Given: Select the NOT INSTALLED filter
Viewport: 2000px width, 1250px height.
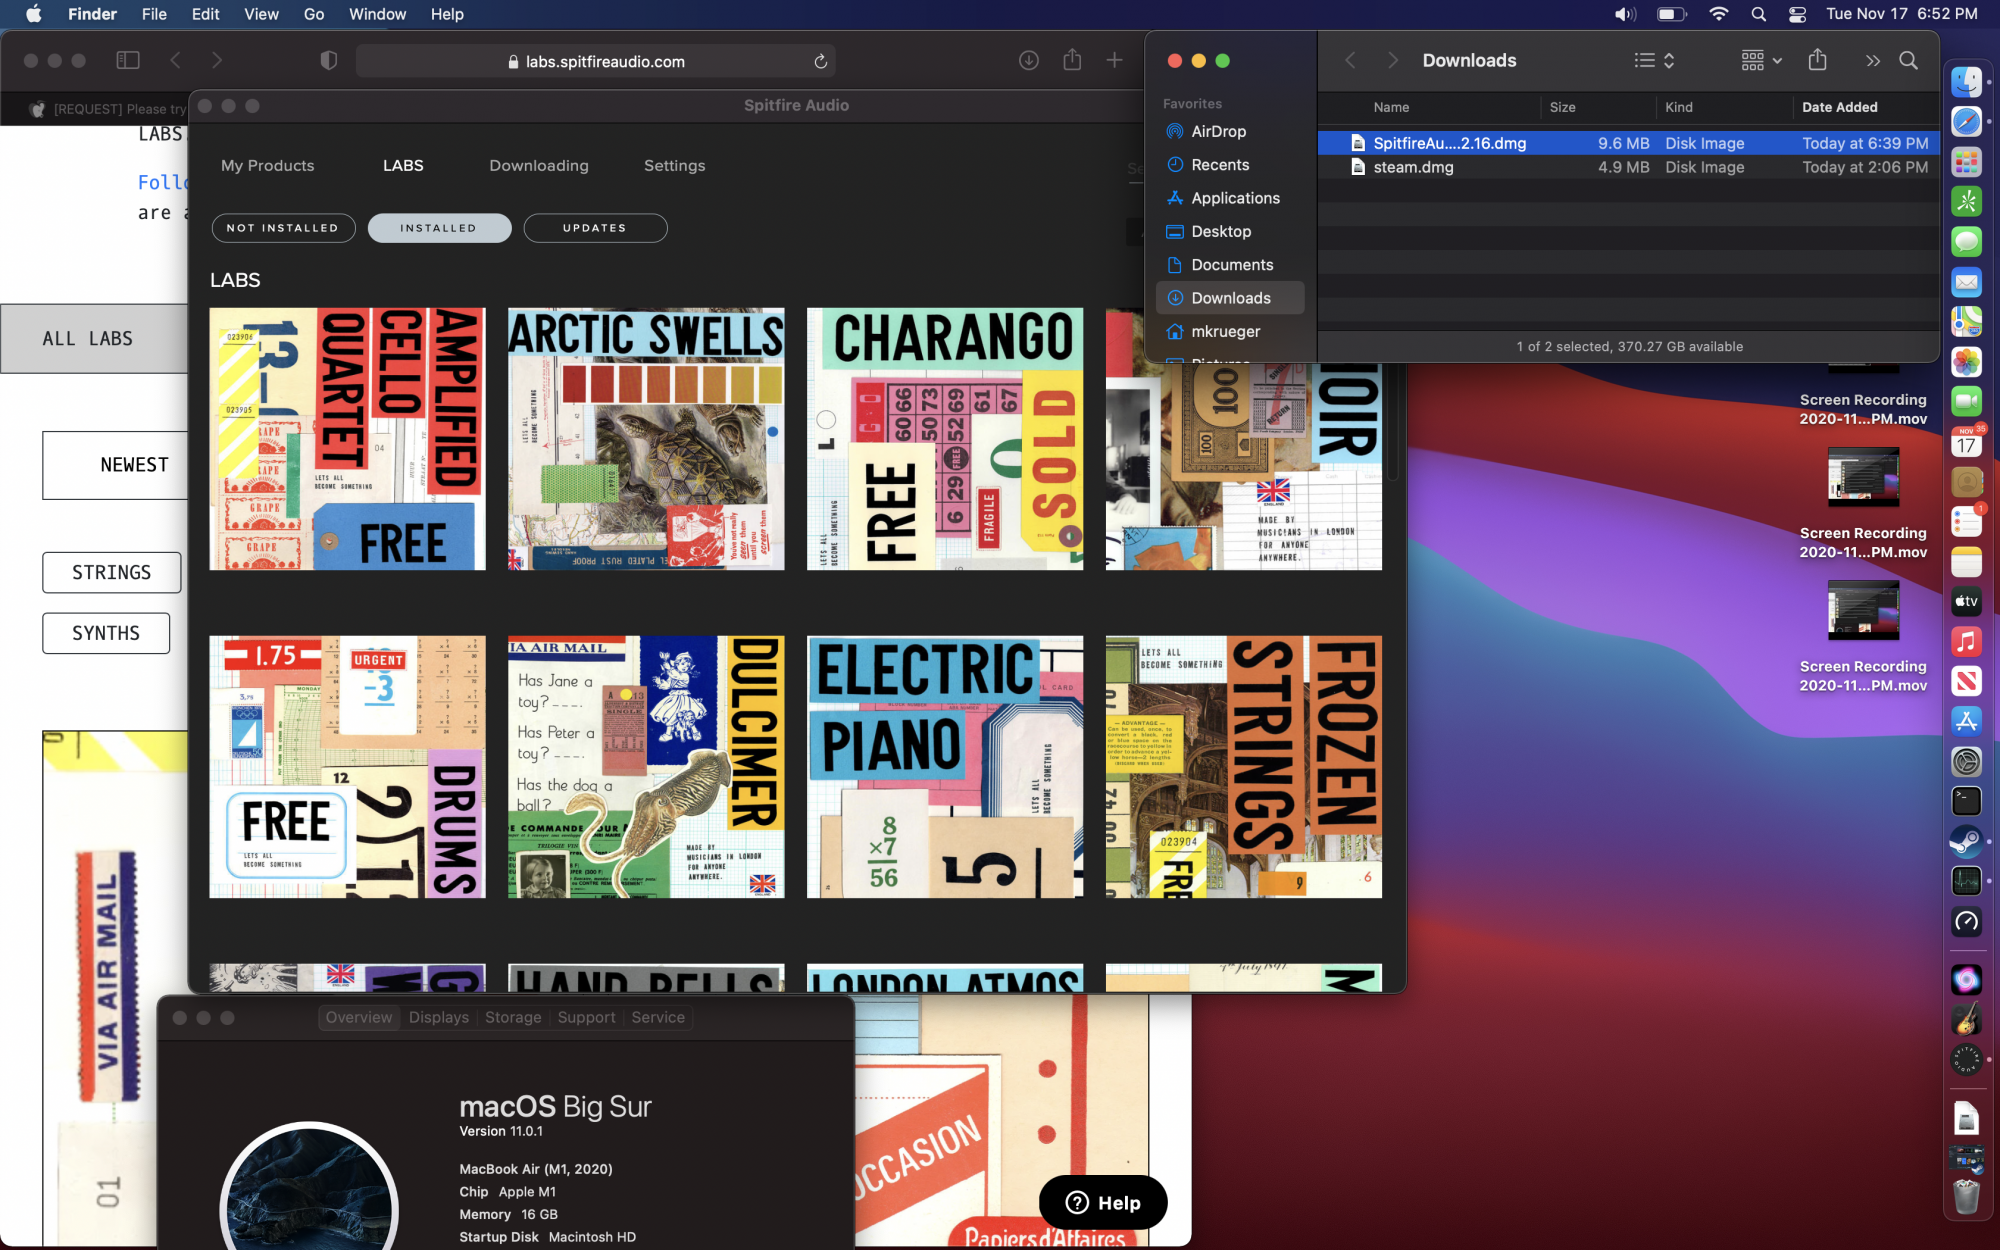Looking at the screenshot, I should click(x=283, y=228).
